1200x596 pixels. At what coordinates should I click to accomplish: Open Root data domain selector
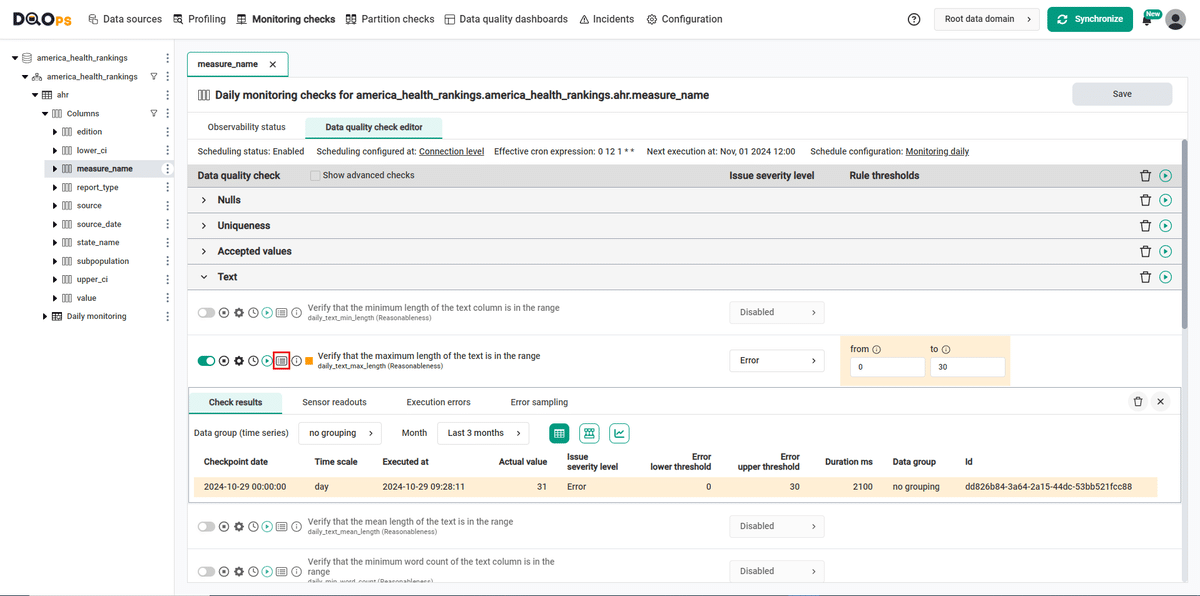(986, 19)
